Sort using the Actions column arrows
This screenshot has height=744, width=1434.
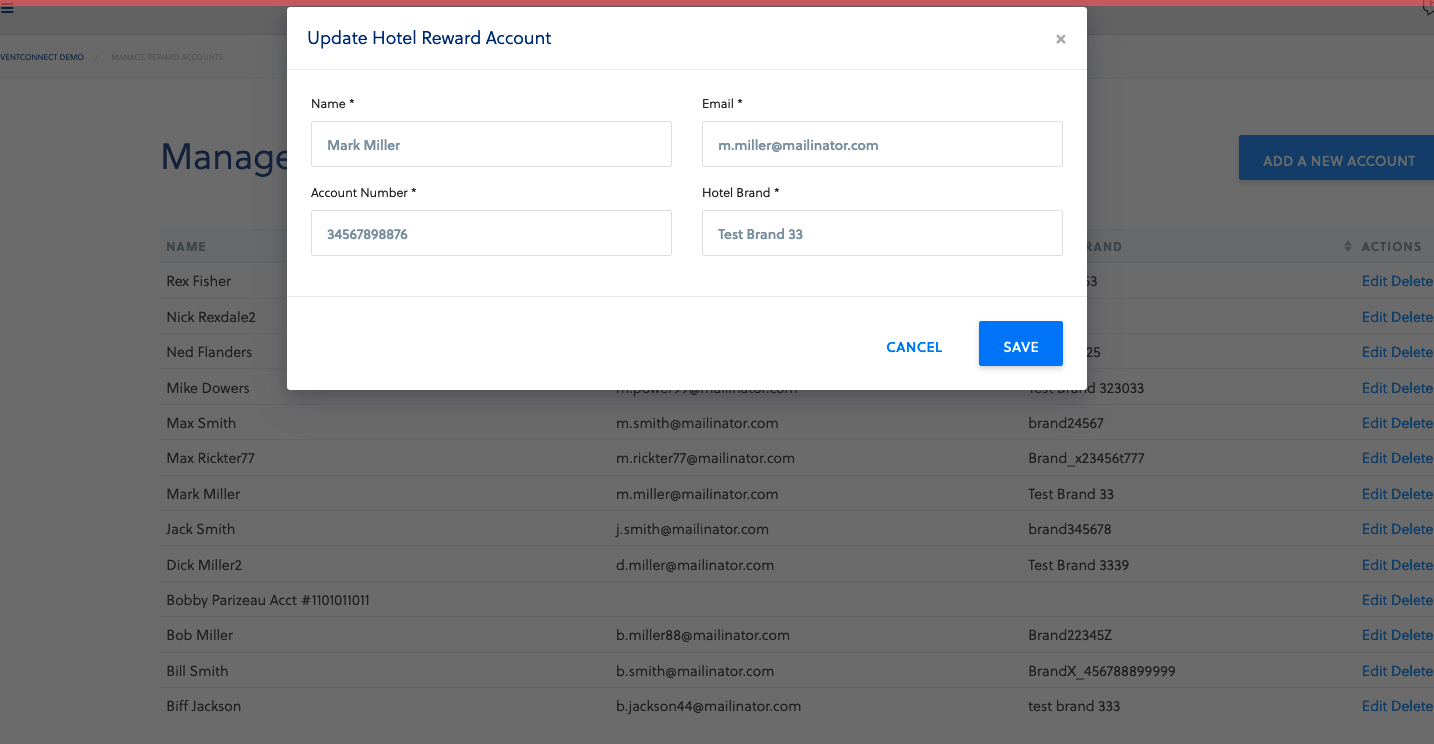click(1349, 246)
